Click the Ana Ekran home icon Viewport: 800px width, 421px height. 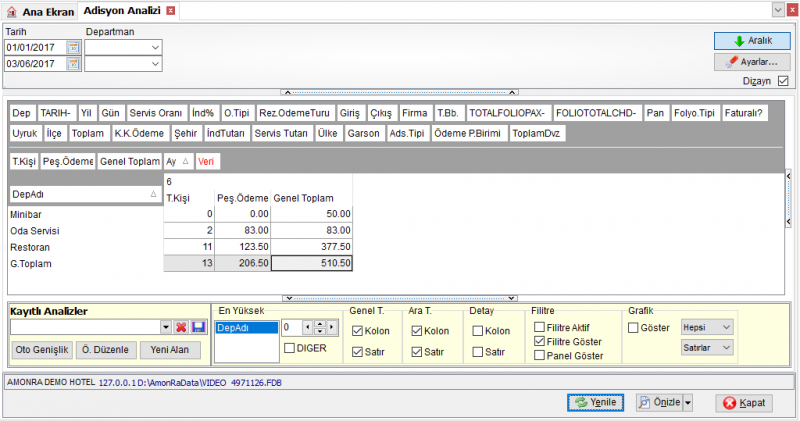[x=11, y=12]
